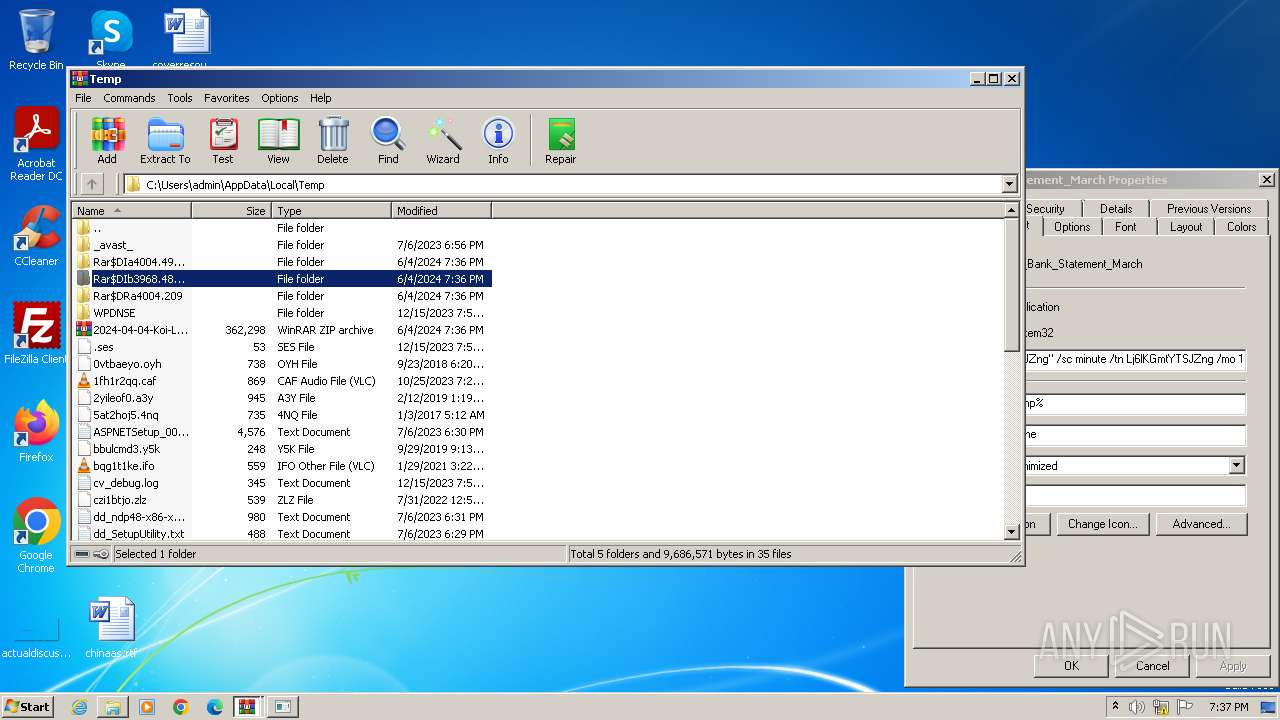This screenshot has height=720, width=1280.
Task: Click the Find magnifier icon
Action: coord(388,141)
